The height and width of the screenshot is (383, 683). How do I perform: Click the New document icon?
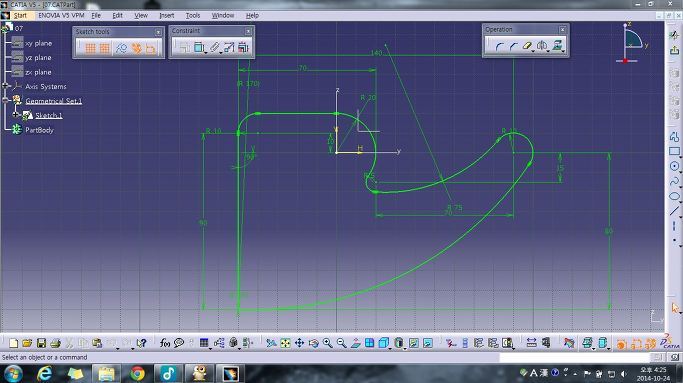[x=14, y=343]
